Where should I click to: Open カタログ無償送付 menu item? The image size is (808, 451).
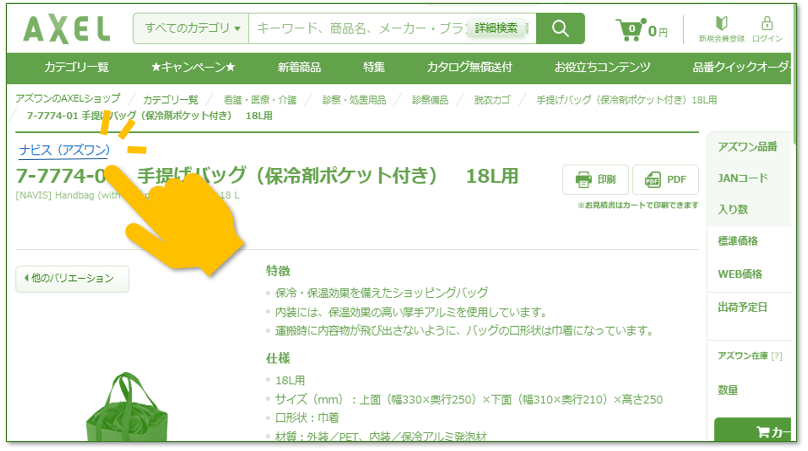pyautogui.click(x=469, y=67)
